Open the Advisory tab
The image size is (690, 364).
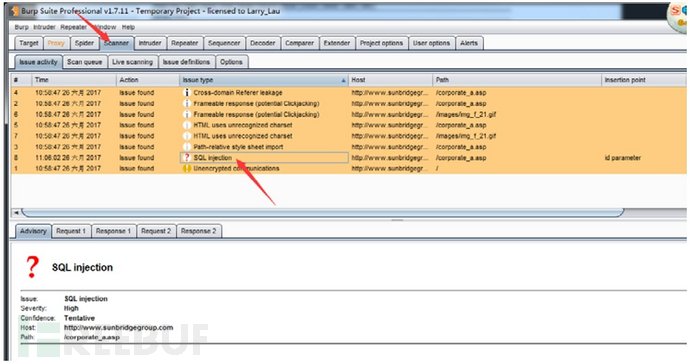pos(33,231)
